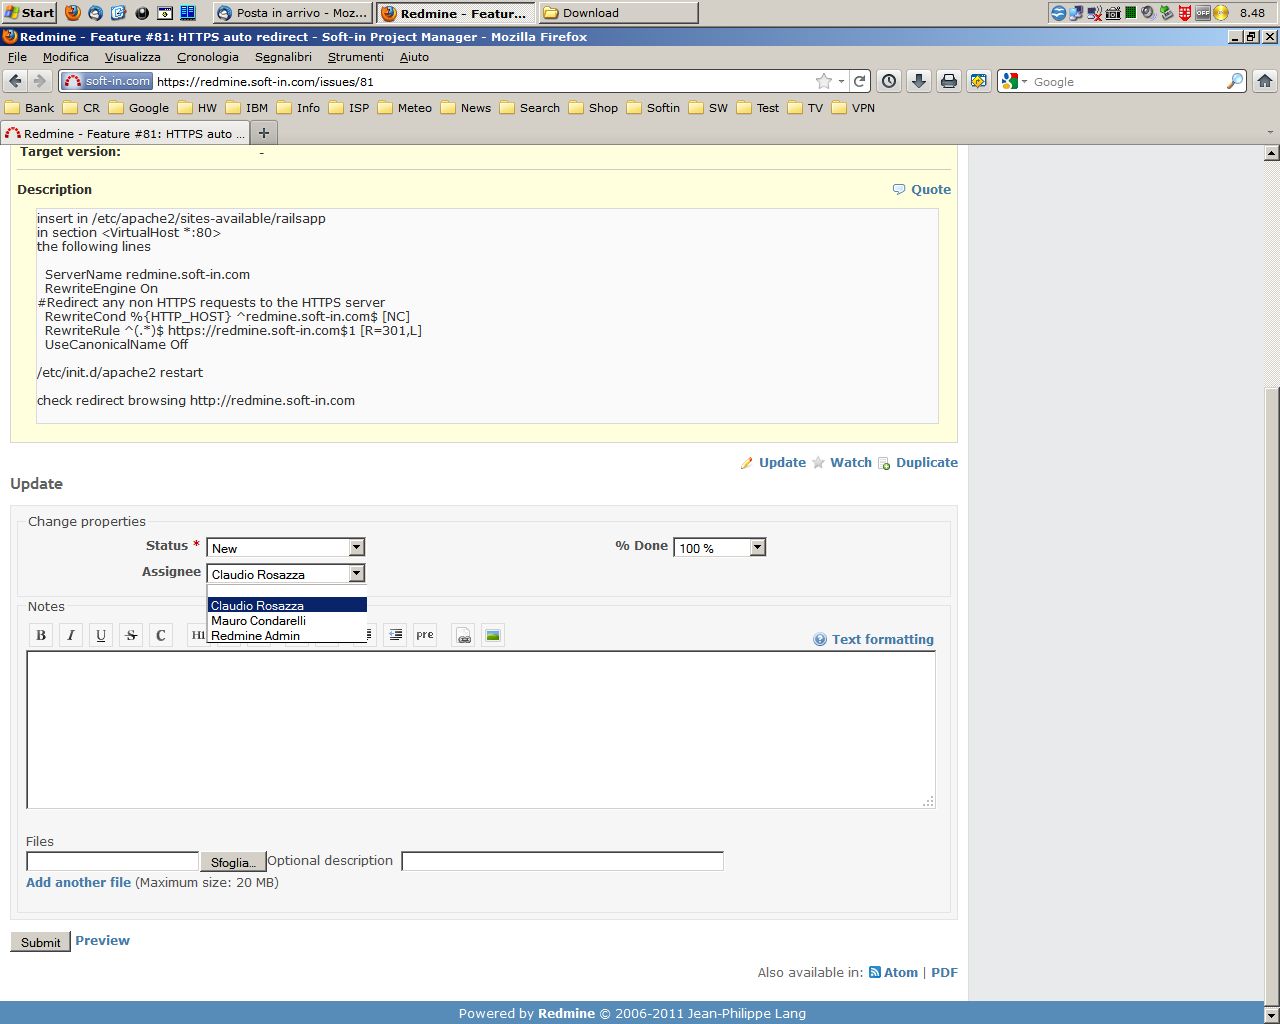
Task: Switch to Download taskbar window
Action: [x=618, y=13]
